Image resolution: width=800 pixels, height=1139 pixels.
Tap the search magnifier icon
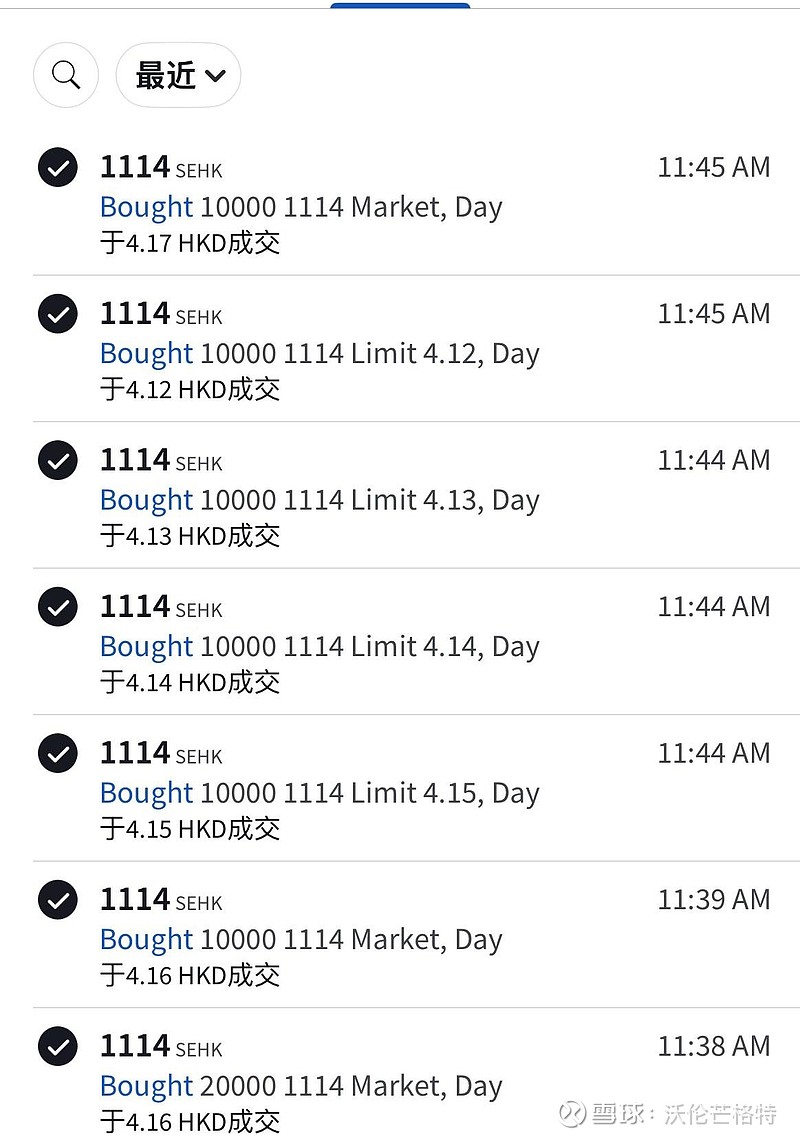click(66, 75)
